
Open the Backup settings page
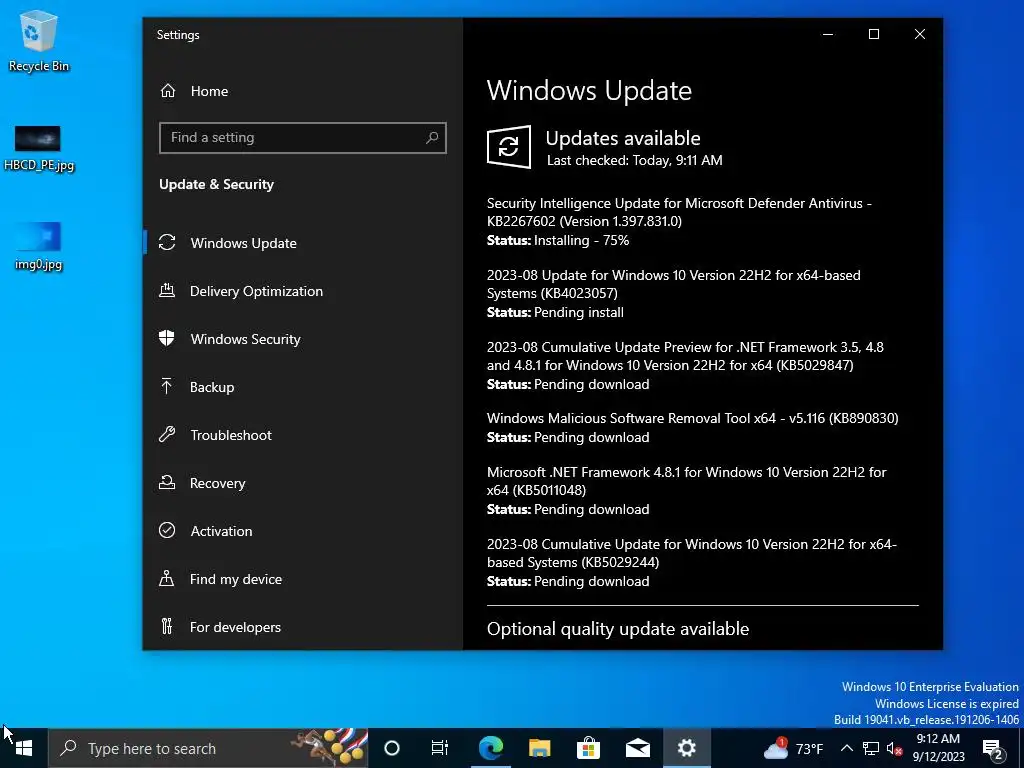(303, 387)
